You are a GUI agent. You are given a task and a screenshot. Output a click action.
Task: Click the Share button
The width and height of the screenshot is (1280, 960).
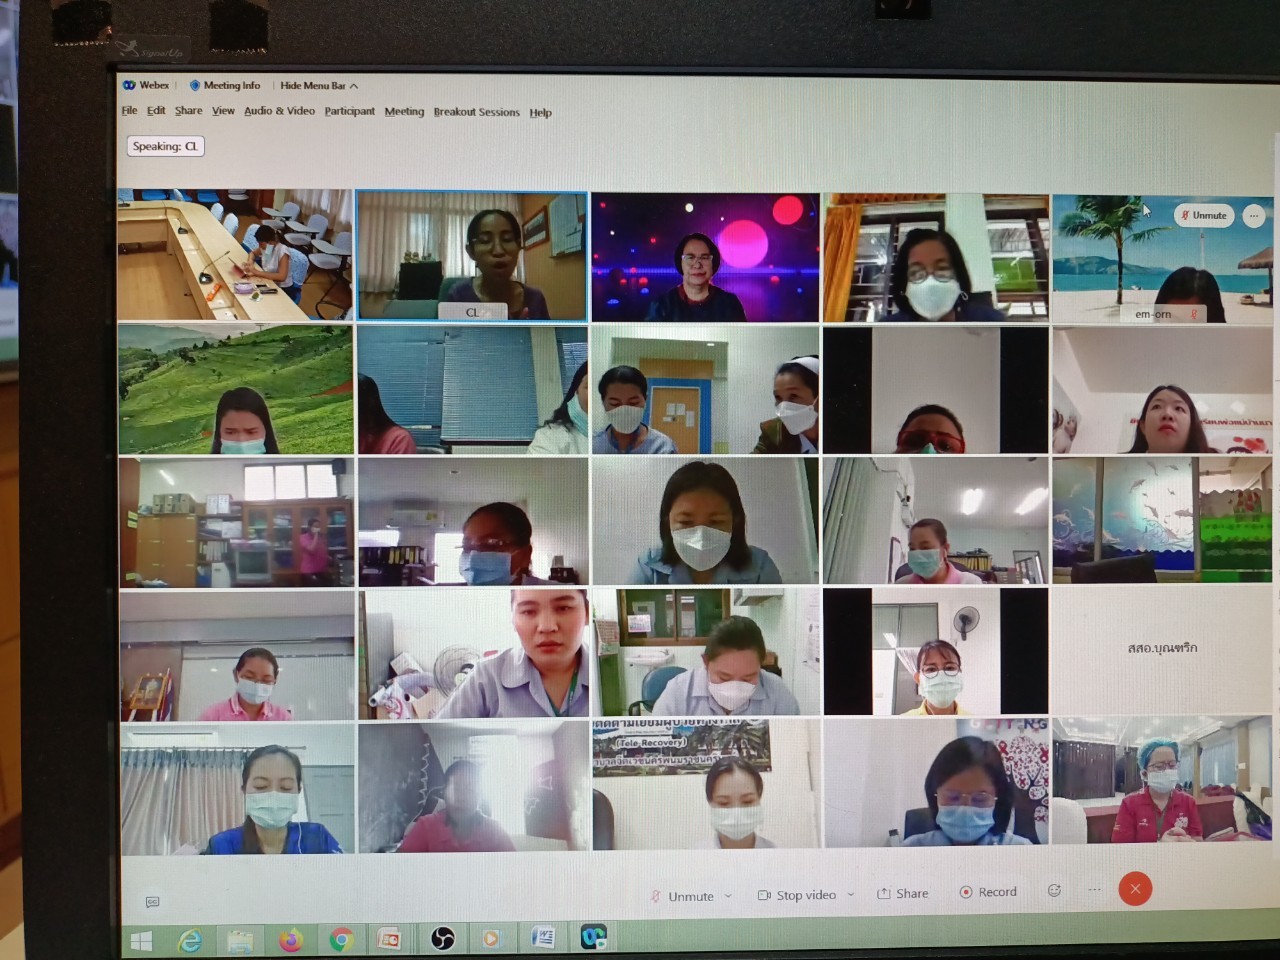coord(902,893)
